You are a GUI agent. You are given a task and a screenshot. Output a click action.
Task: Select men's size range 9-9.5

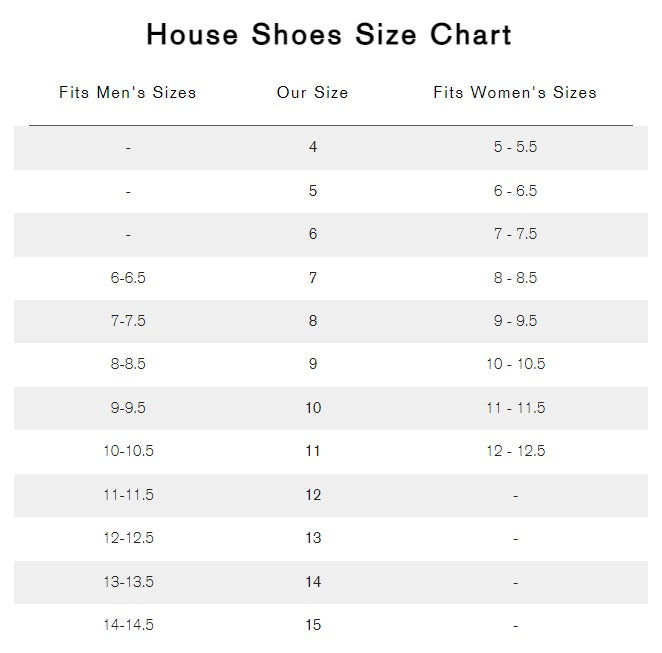tap(128, 408)
